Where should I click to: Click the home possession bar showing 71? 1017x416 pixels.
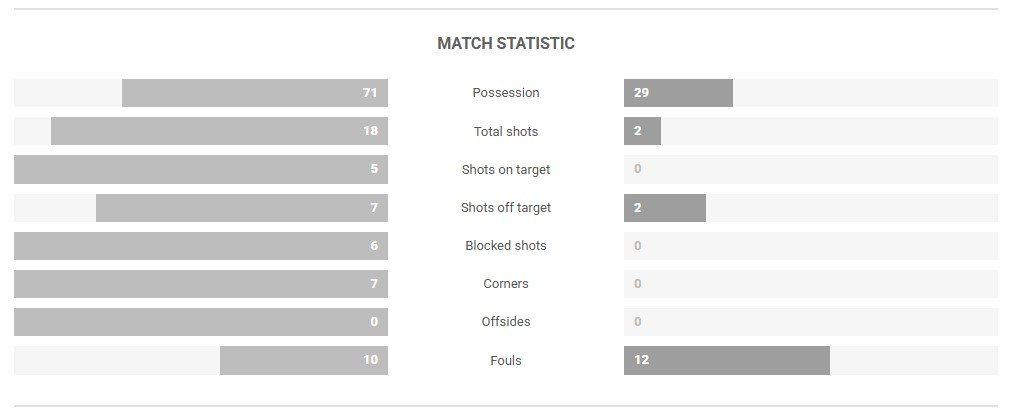[255, 93]
